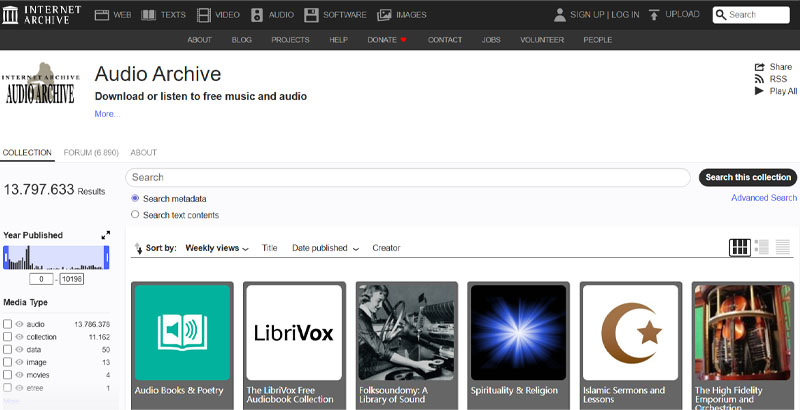This screenshot has width=800, height=410.
Task: Grab the right year range slider handle
Action: point(107,258)
